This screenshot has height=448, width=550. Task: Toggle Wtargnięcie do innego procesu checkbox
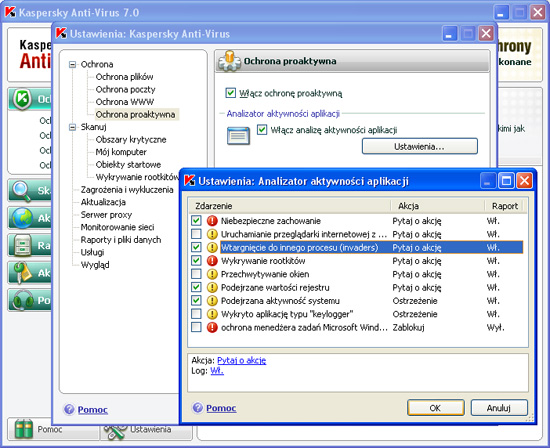[196, 247]
